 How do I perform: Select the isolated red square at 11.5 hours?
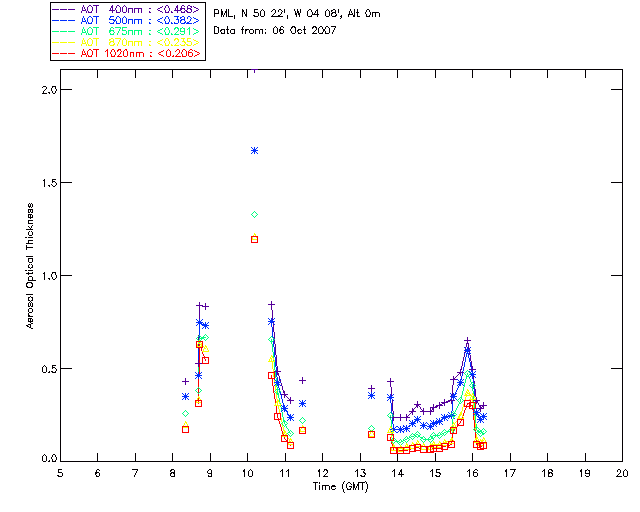[x=302, y=430]
